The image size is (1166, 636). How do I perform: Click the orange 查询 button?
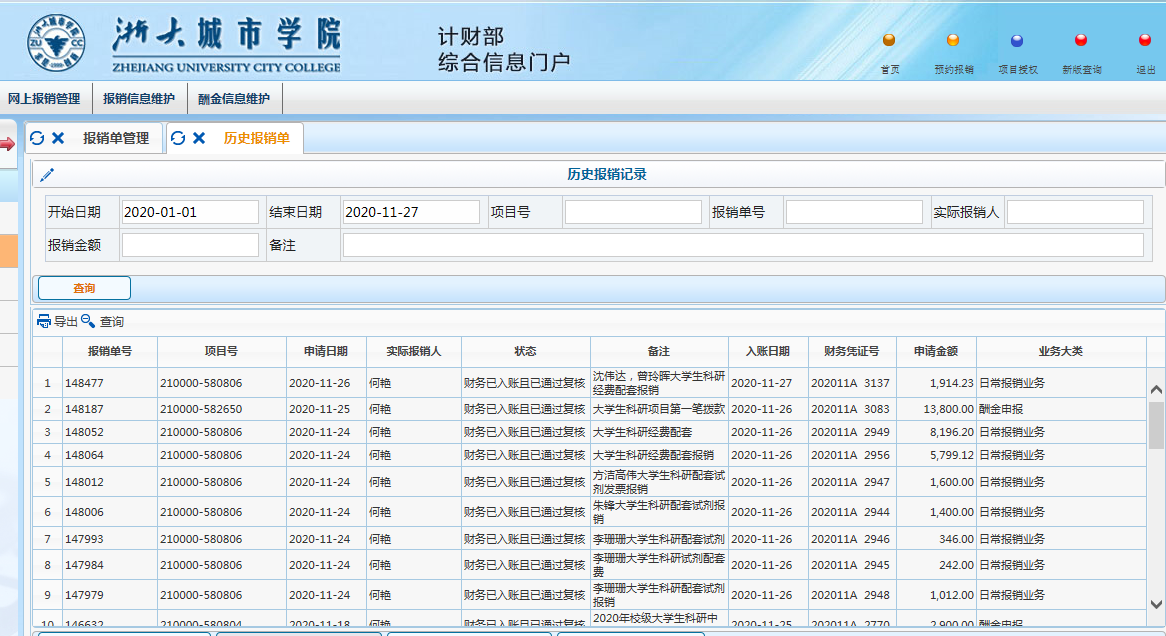84,288
